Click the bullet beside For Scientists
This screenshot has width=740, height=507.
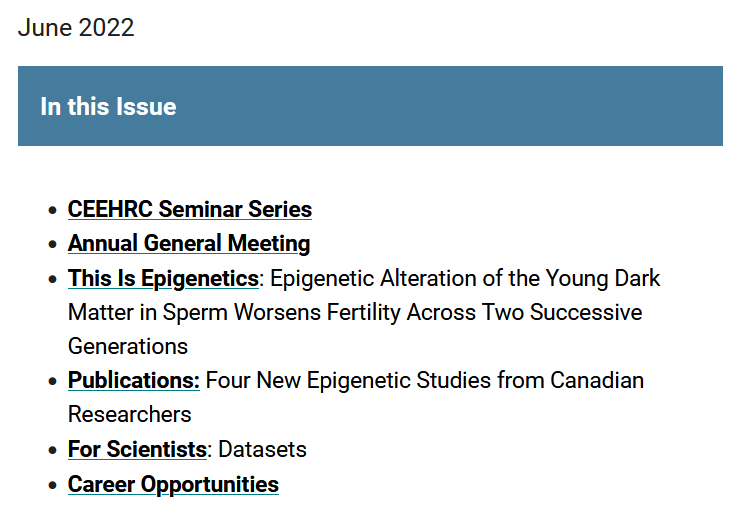[52, 450]
